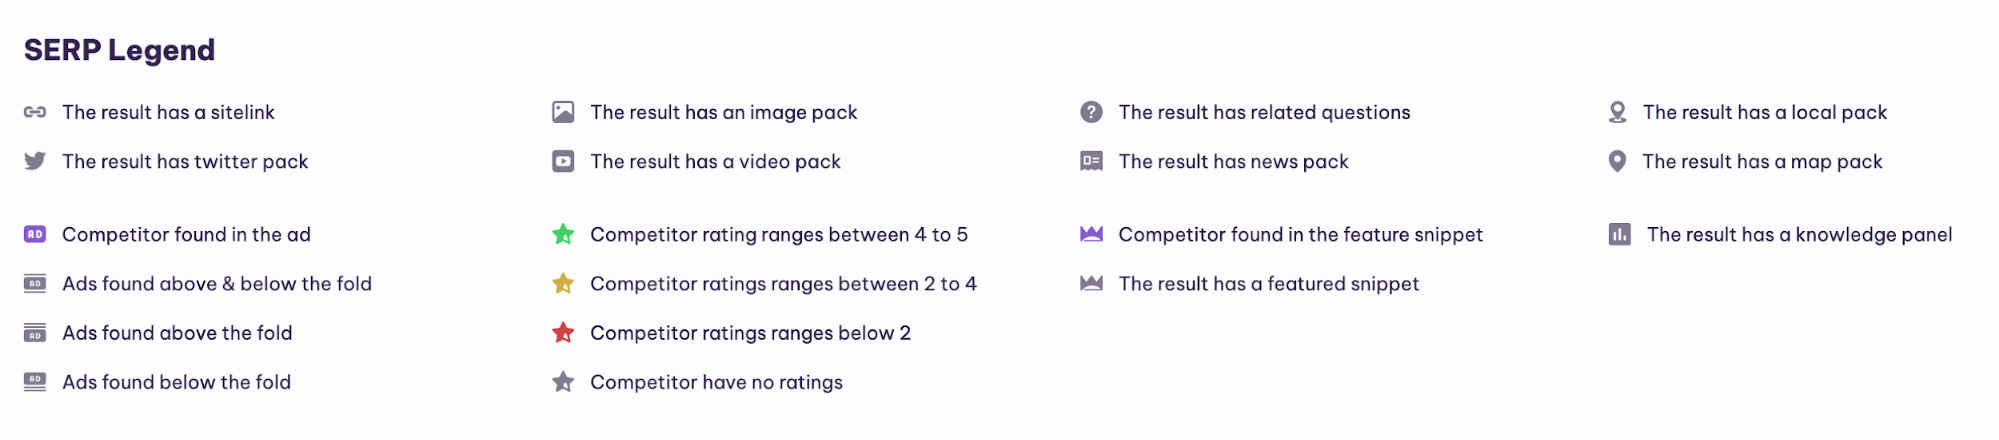Click the 'Ads found below the fold' icon

click(x=35, y=381)
